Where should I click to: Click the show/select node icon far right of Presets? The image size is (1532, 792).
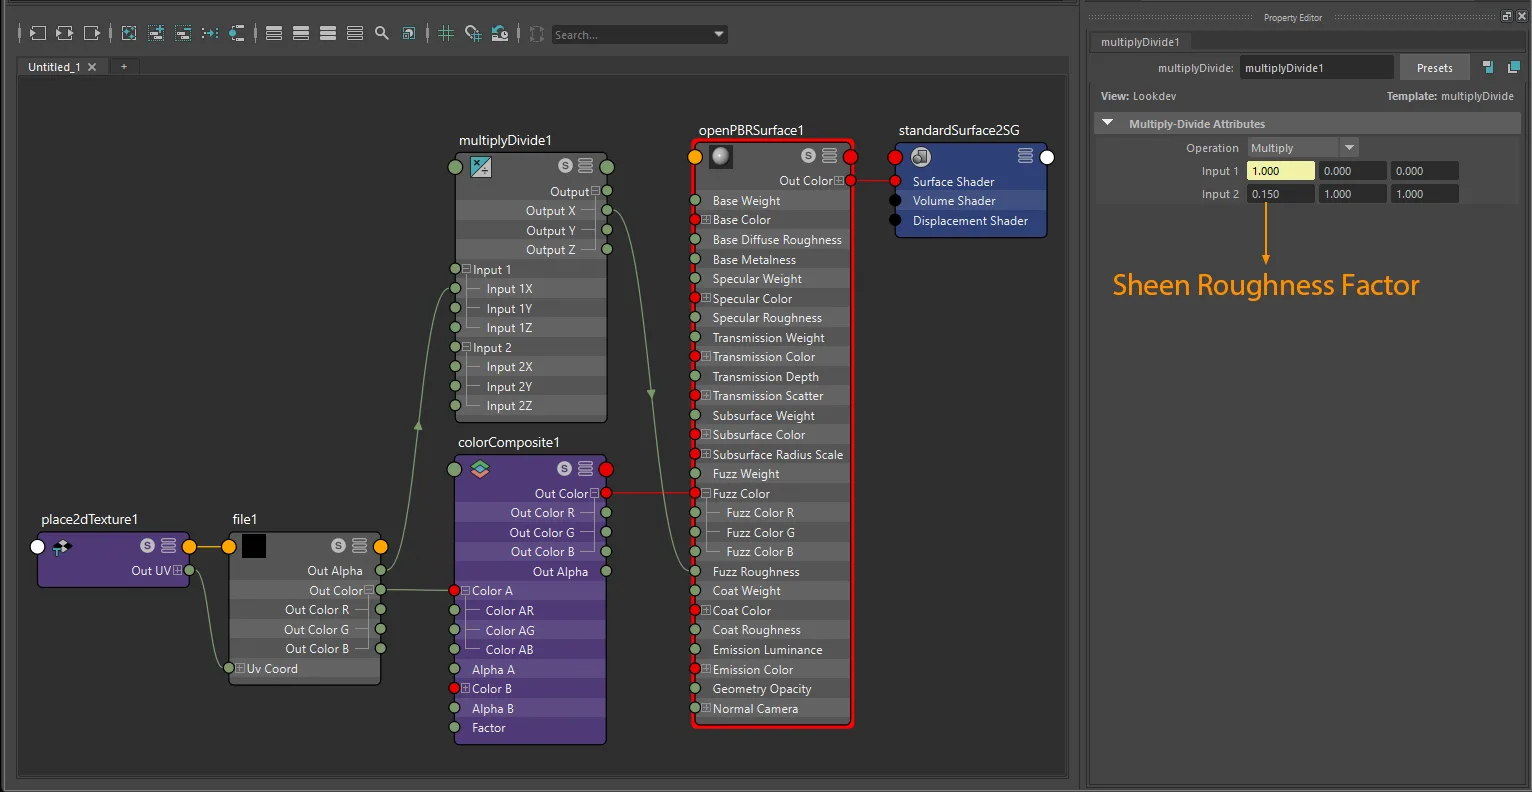tap(1513, 67)
